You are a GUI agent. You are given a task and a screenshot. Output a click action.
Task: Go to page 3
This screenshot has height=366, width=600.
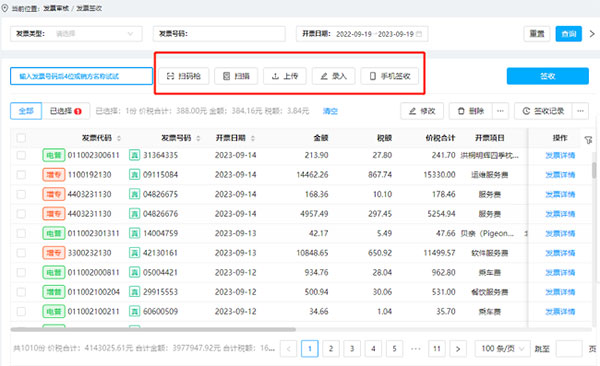[x=352, y=349]
